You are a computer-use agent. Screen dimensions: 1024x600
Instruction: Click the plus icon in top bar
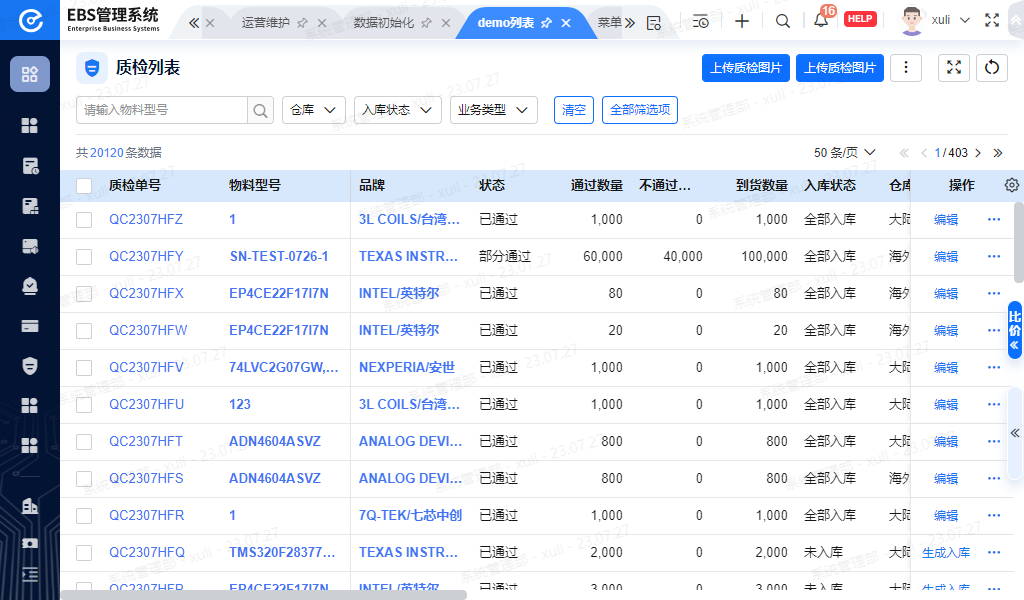pos(742,21)
